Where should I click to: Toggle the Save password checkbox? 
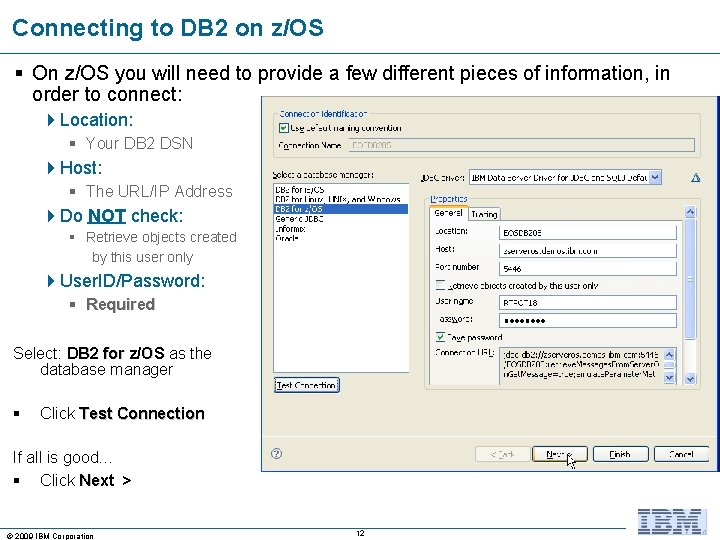(440, 337)
